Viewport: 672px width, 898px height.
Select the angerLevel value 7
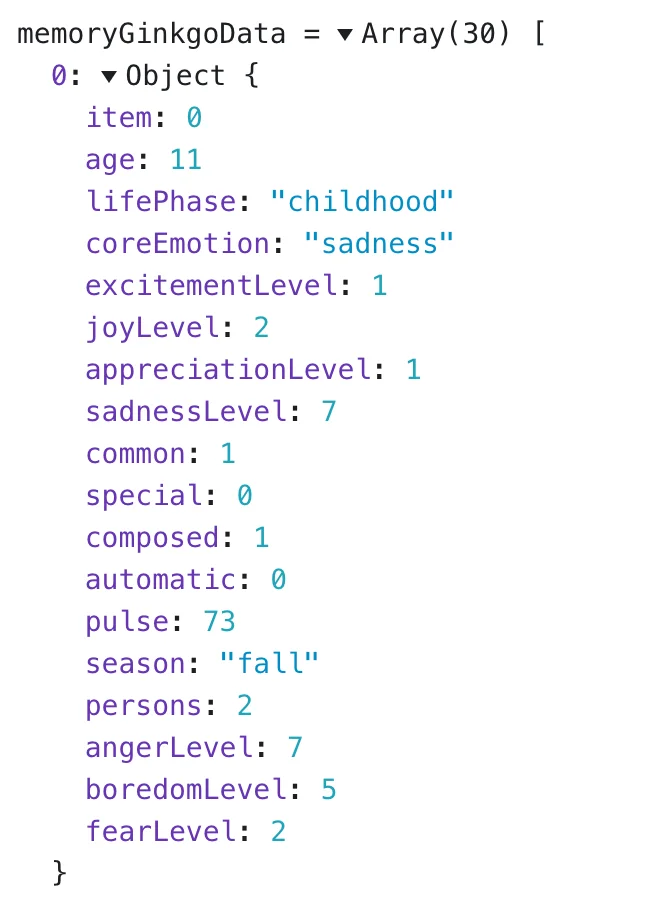[x=294, y=748]
